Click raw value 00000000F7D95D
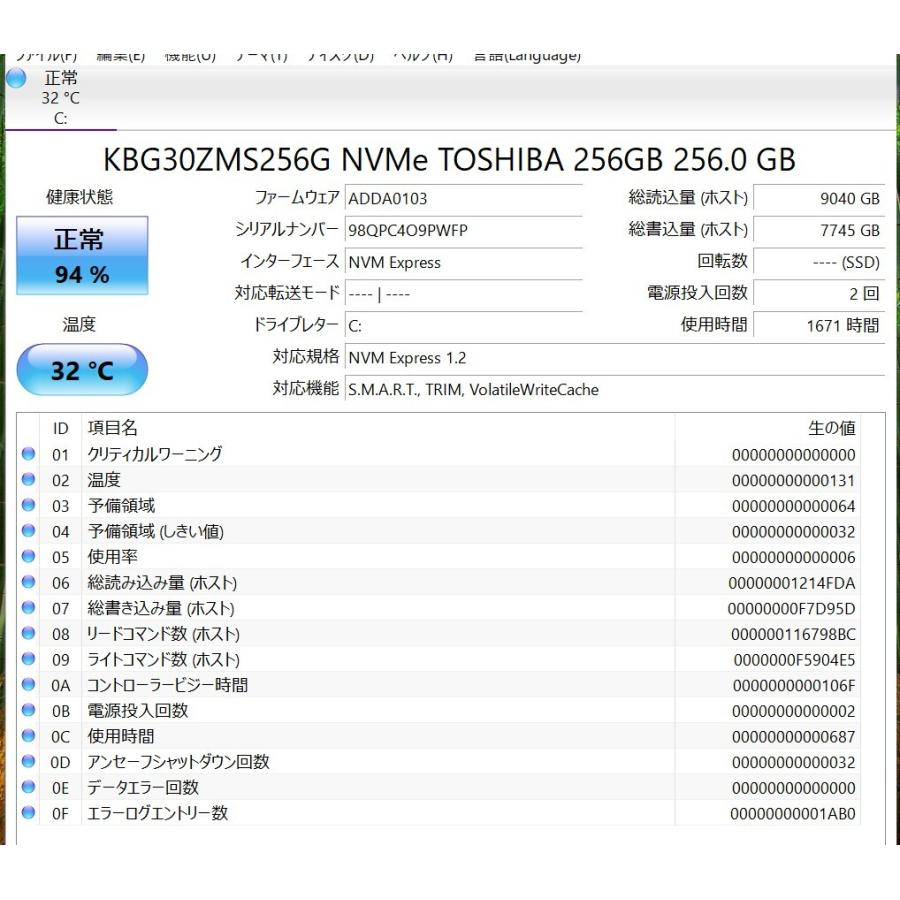The image size is (900, 900). (792, 608)
